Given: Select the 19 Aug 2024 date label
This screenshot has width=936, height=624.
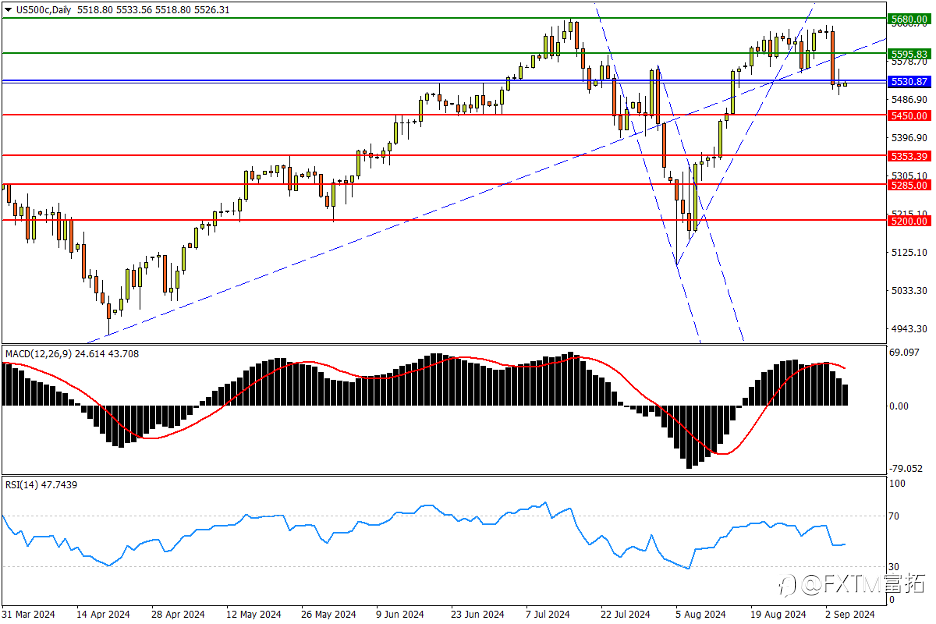Looking at the screenshot, I should pos(778,614).
